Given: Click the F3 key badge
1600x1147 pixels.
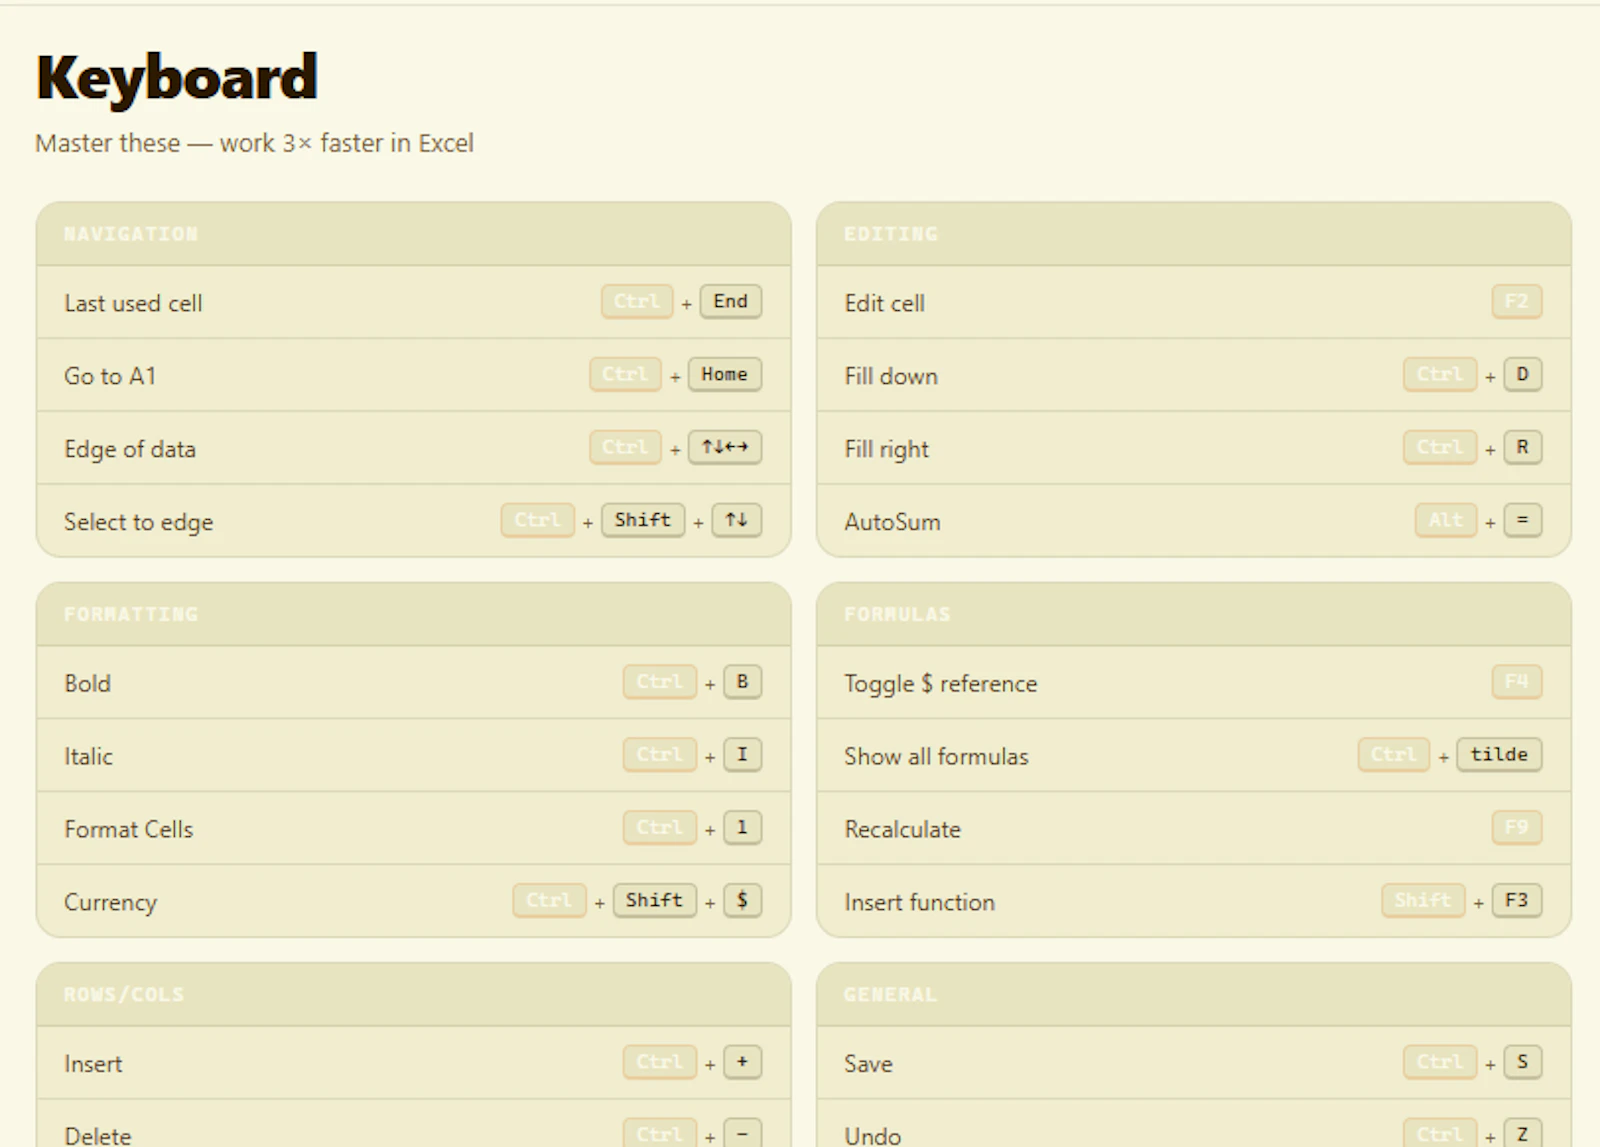Looking at the screenshot, I should pyautogui.click(x=1517, y=900).
